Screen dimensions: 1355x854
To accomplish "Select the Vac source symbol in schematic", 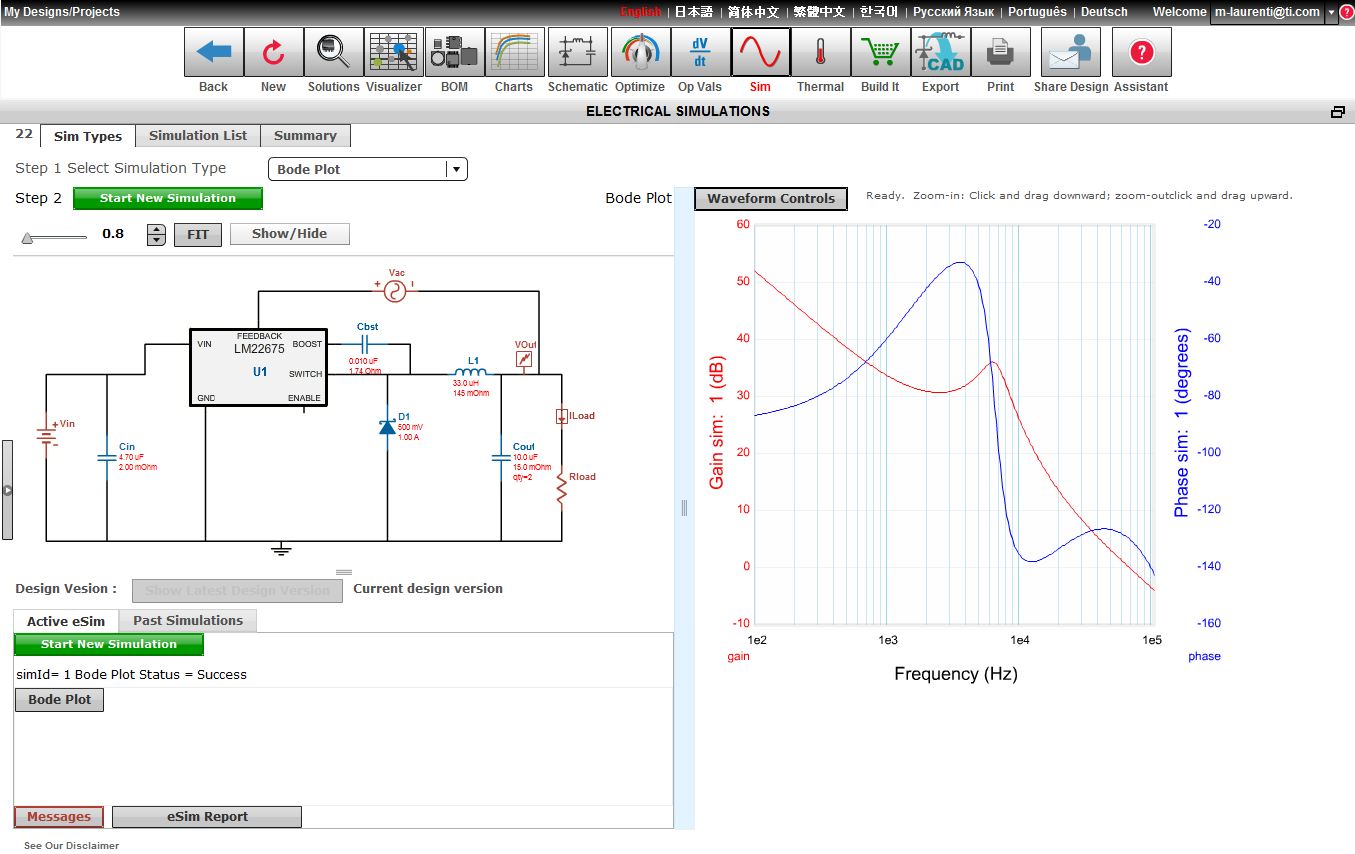I will [x=396, y=290].
